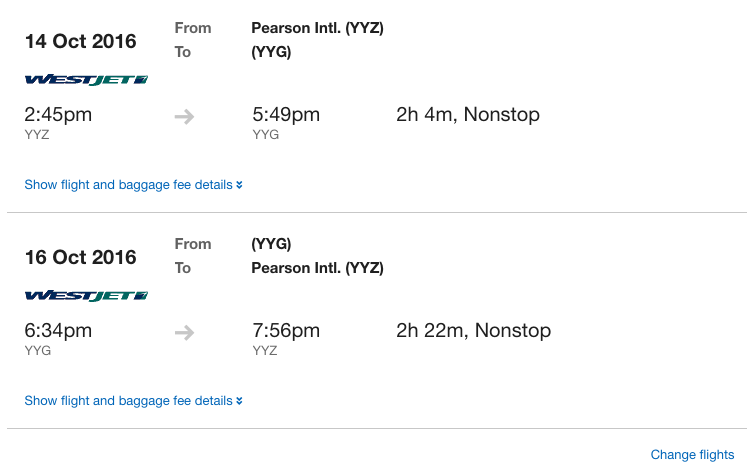
Task: Click the (YYG) origin on the return flight
Action: pos(271,244)
